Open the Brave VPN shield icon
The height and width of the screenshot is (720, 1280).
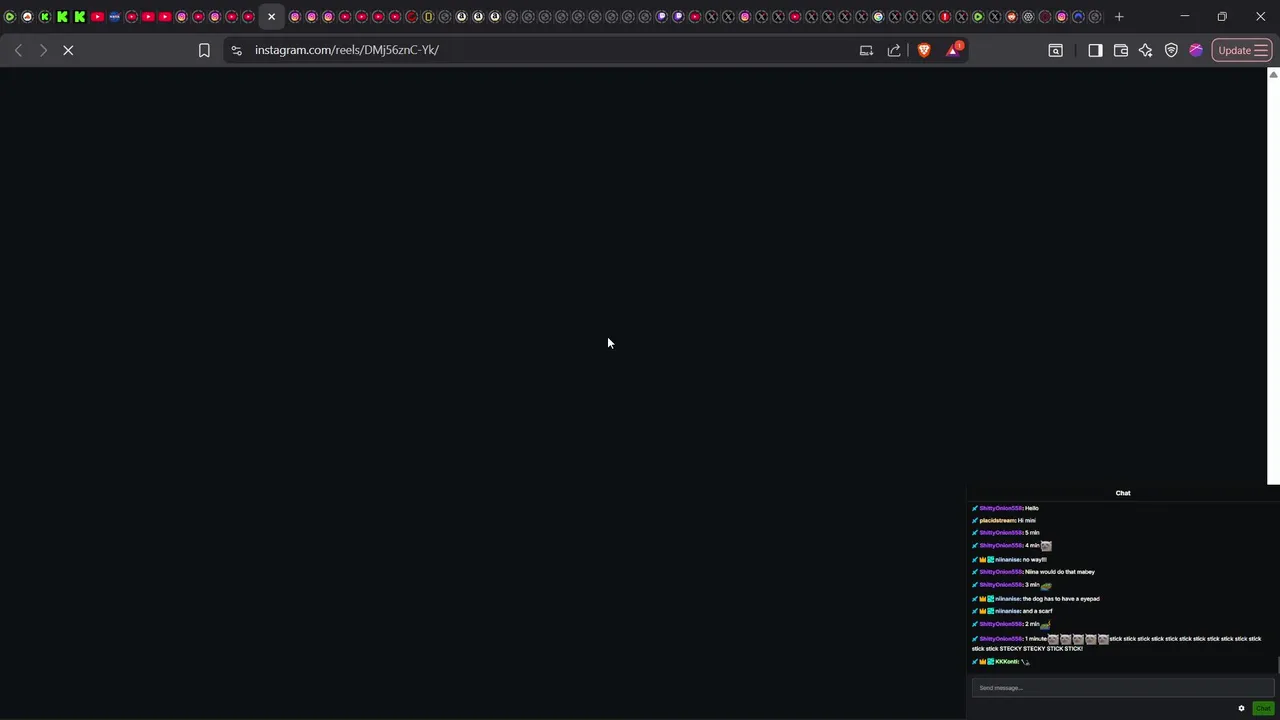(1171, 50)
